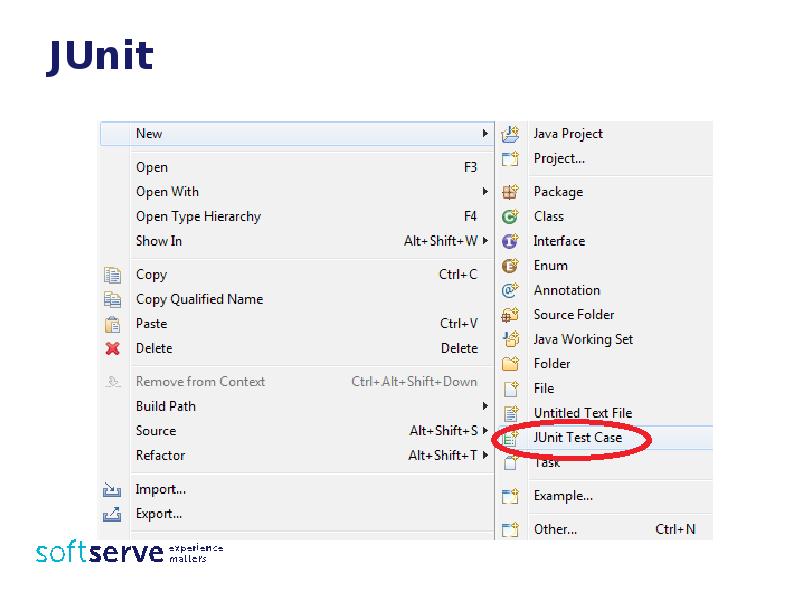Image resolution: width=800 pixels, height=600 pixels.
Task: Select Copy Qualified Name option
Action: tap(199, 299)
